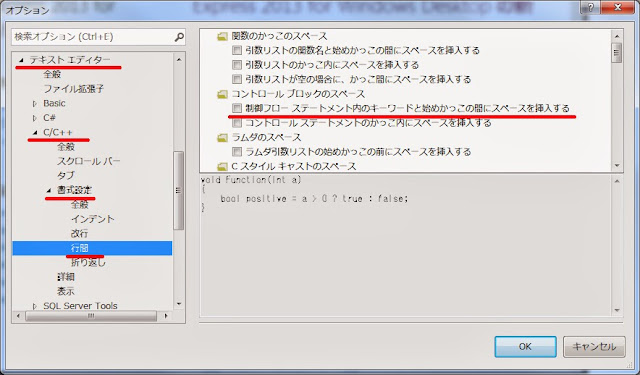Viewport: 640px width, 375px height.
Task: Collapse the テキスト エディター tree node
Action: tap(21, 60)
